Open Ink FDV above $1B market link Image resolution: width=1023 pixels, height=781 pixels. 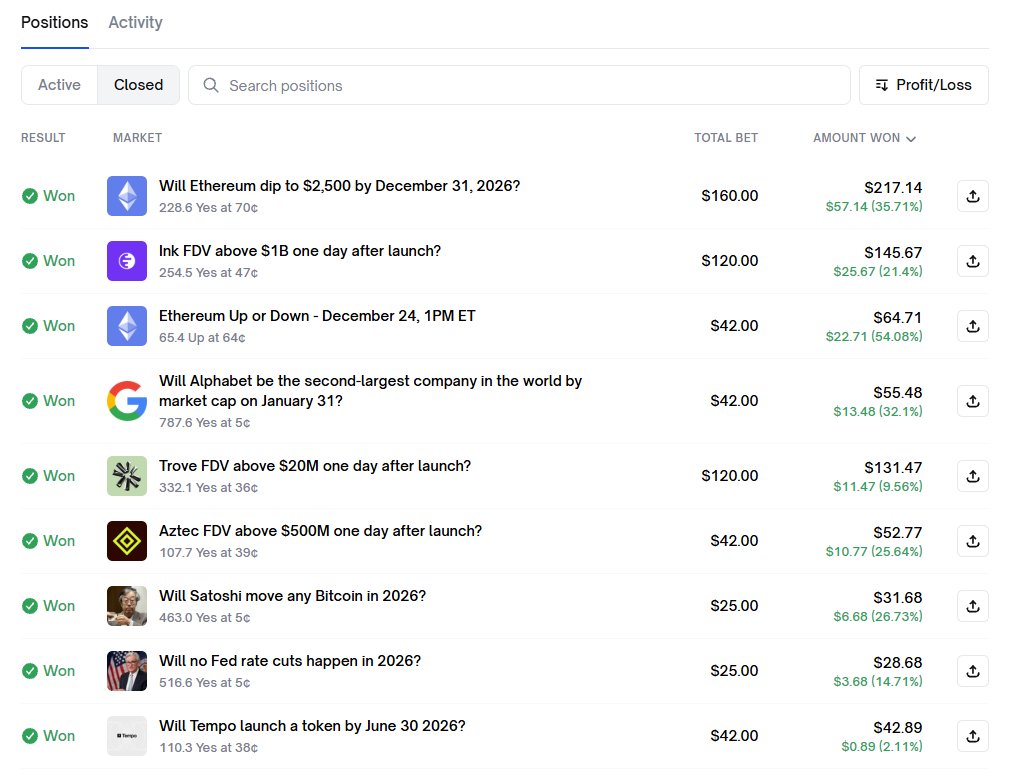pos(300,251)
